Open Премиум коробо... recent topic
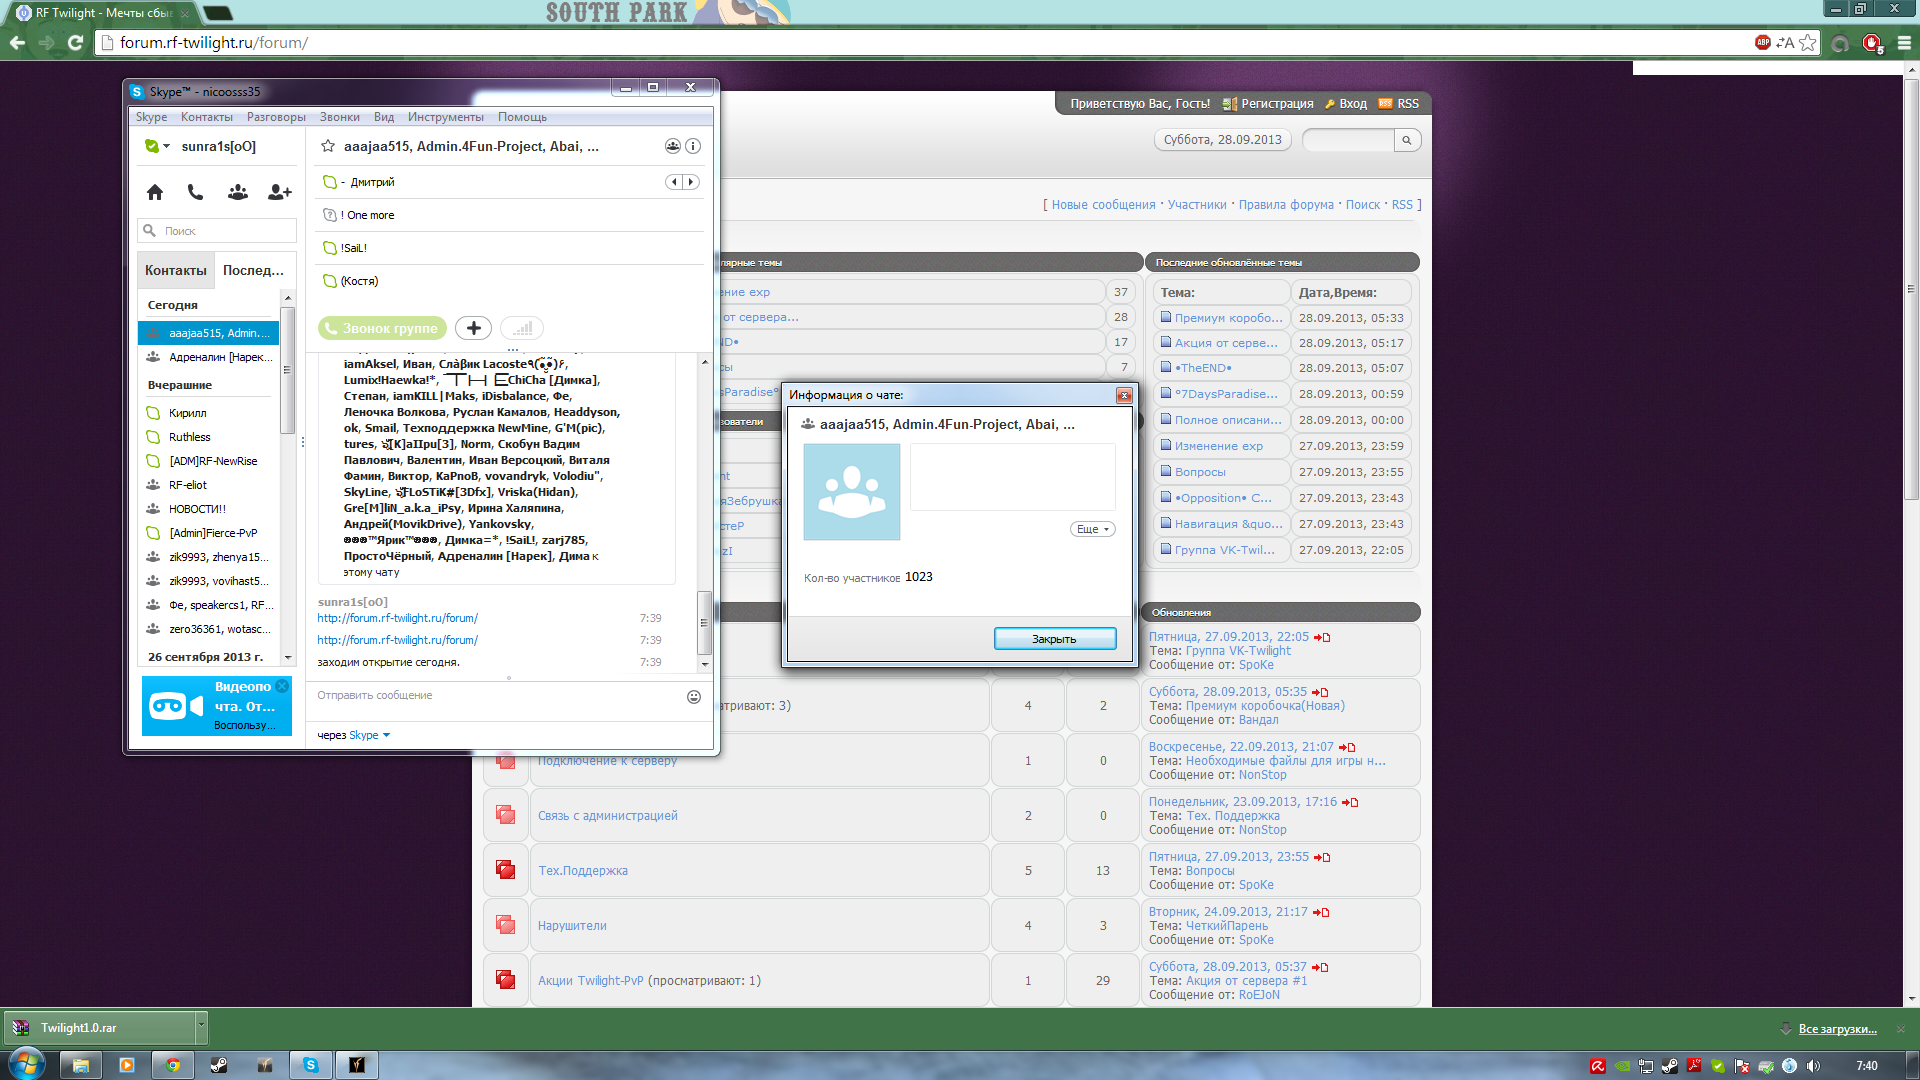Screen dimensions: 1920x1080 click(1228, 318)
